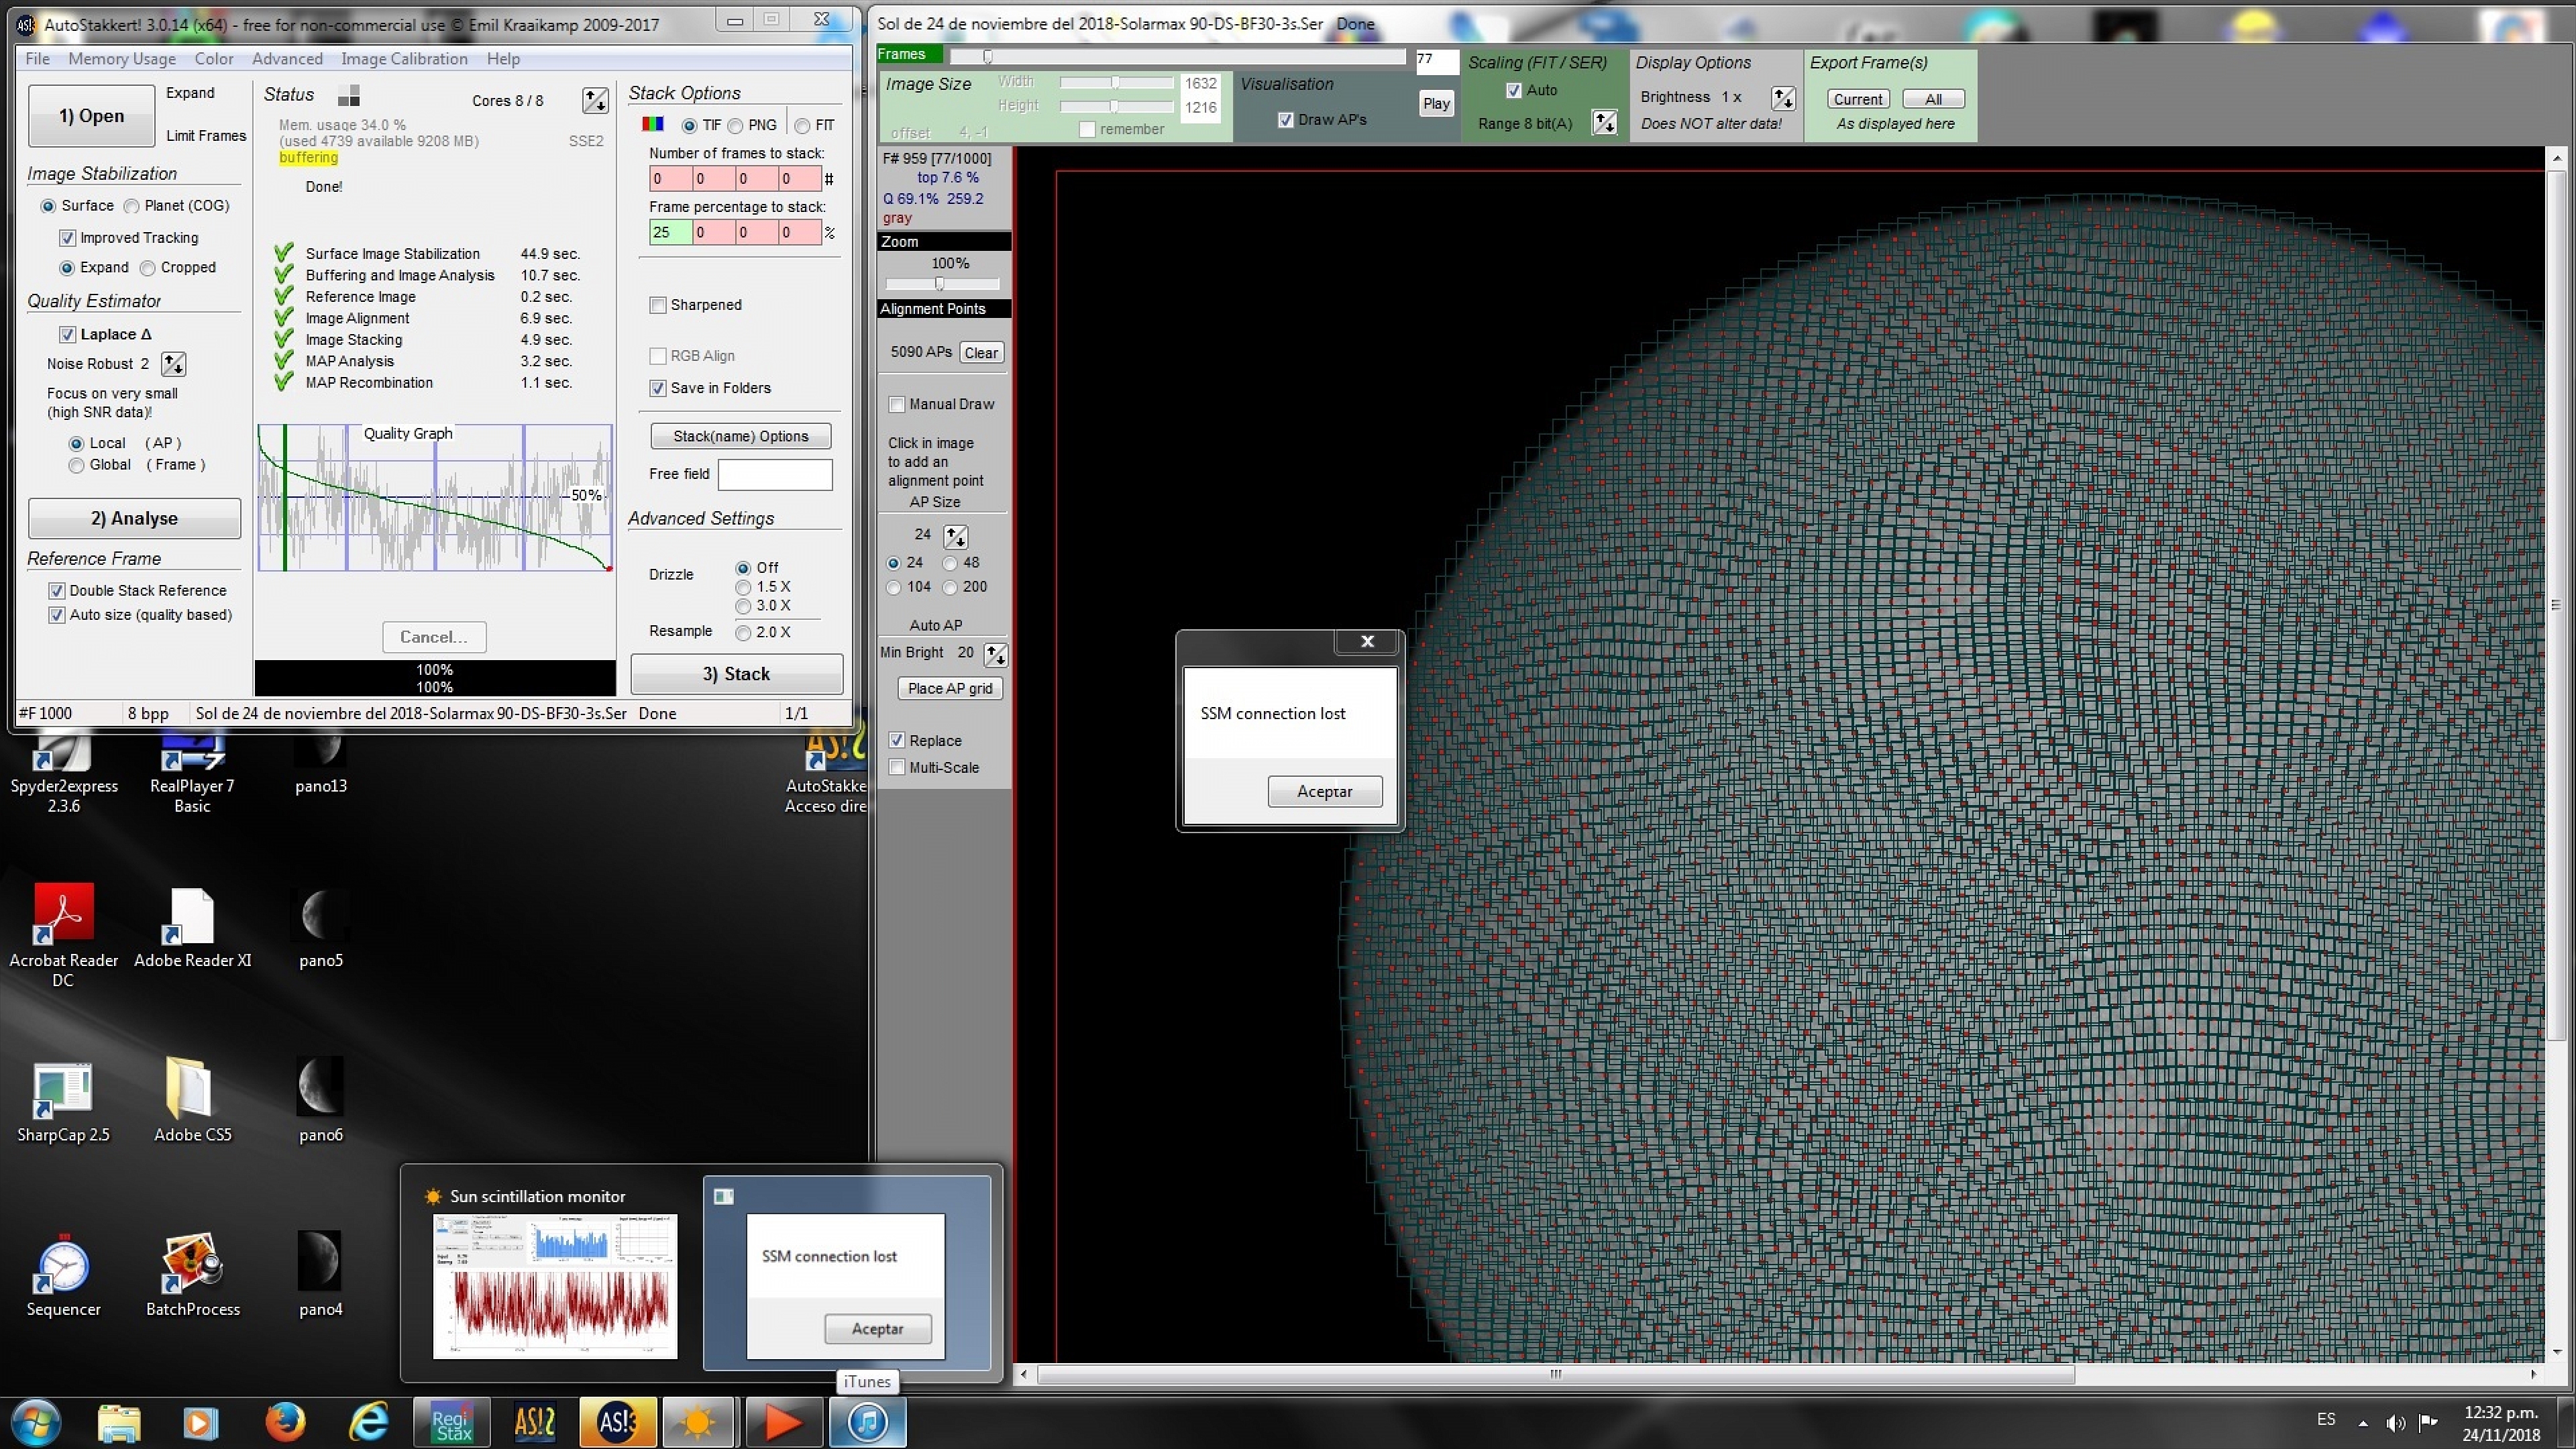Click the image Width slider
This screenshot has height=1449, width=2576.
pos(1116,82)
